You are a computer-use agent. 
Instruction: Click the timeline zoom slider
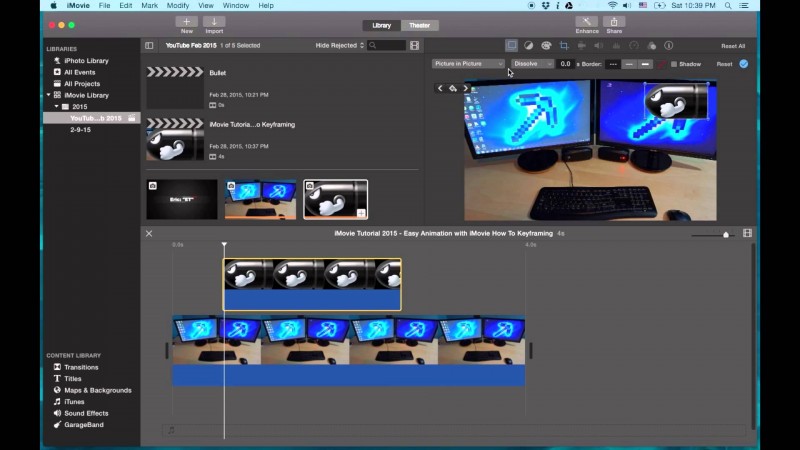click(726, 234)
